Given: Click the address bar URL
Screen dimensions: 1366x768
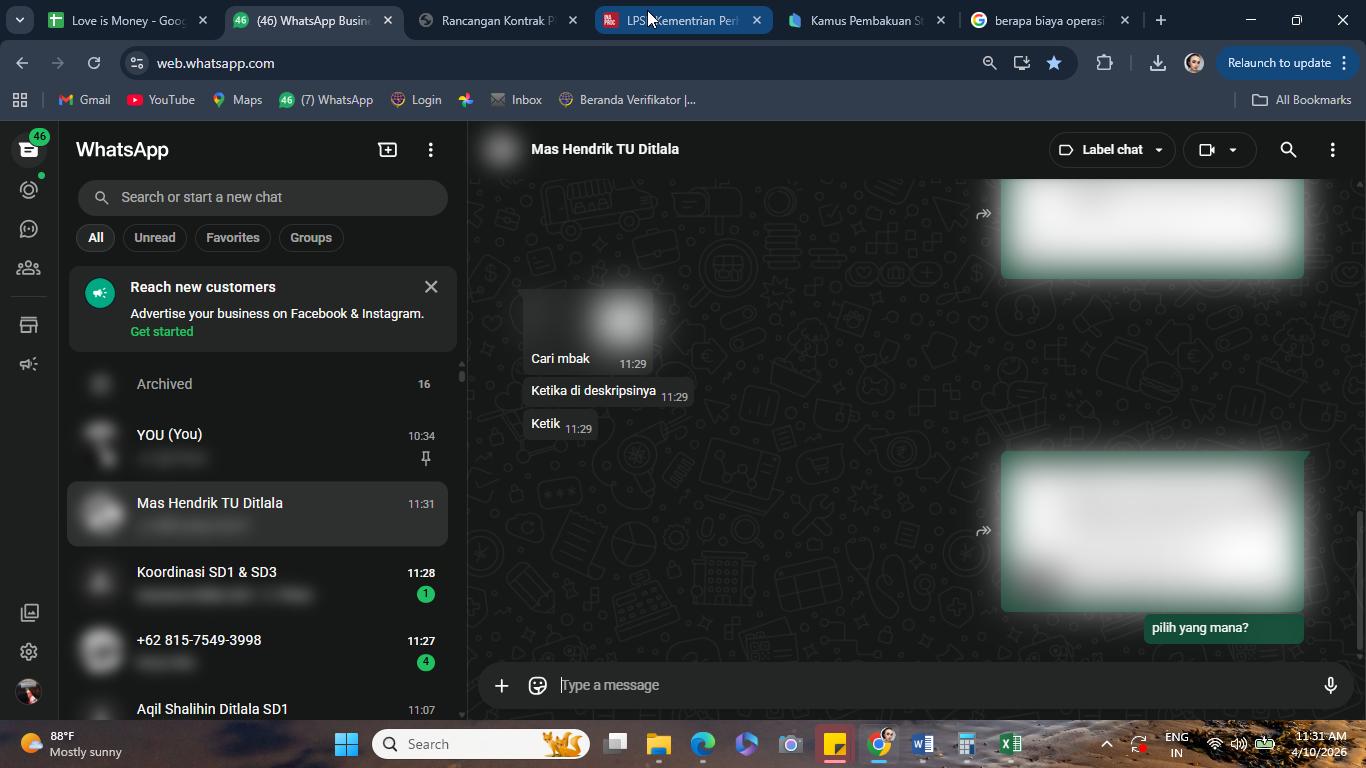Looking at the screenshot, I should coord(215,63).
